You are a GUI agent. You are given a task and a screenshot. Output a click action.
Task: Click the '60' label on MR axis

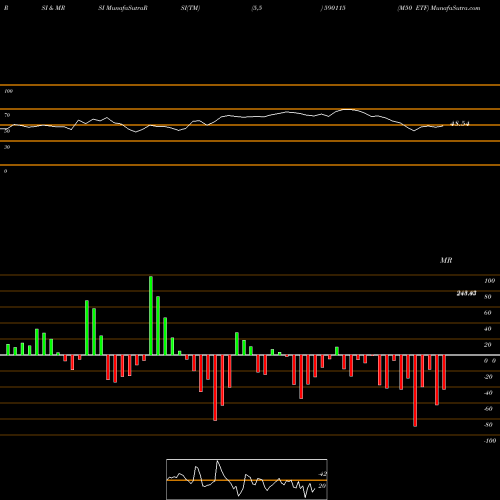pos(487,313)
